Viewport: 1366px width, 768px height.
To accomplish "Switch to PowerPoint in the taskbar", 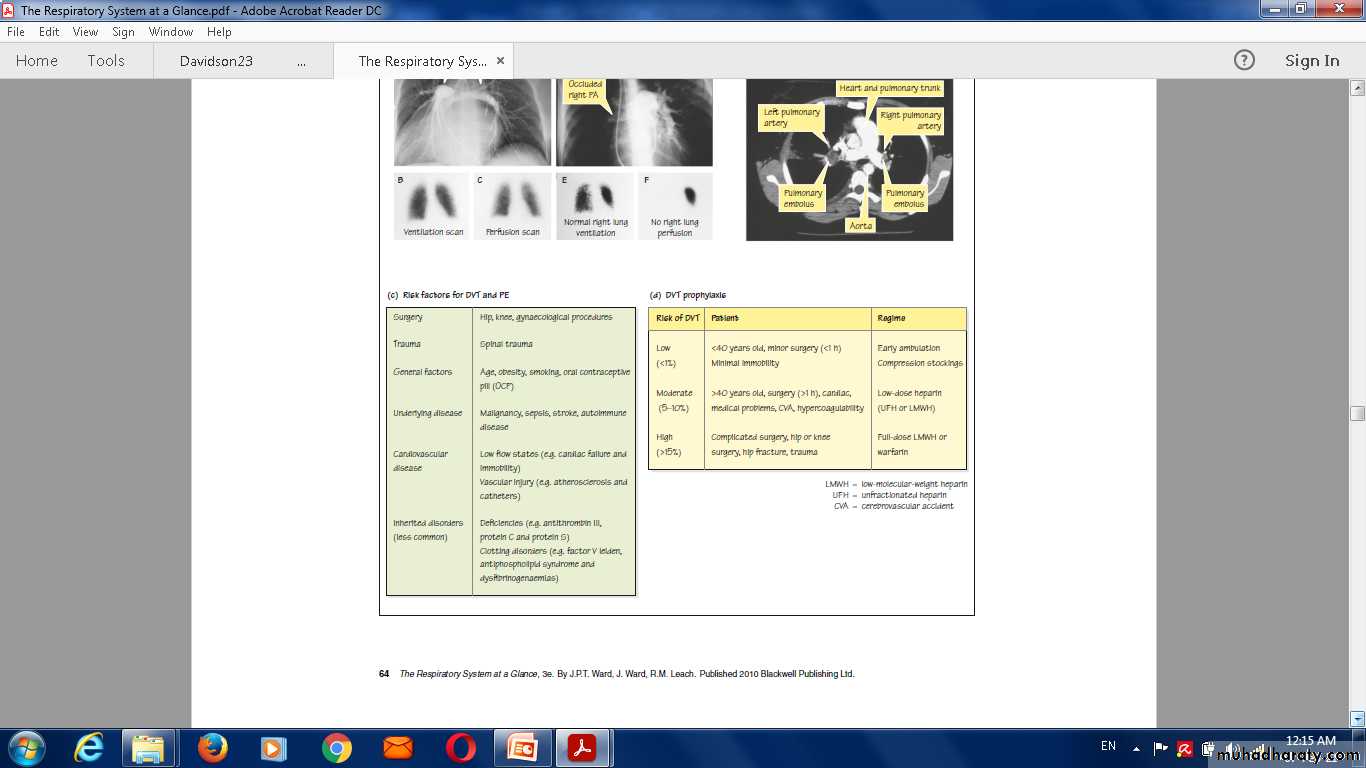I will point(522,748).
